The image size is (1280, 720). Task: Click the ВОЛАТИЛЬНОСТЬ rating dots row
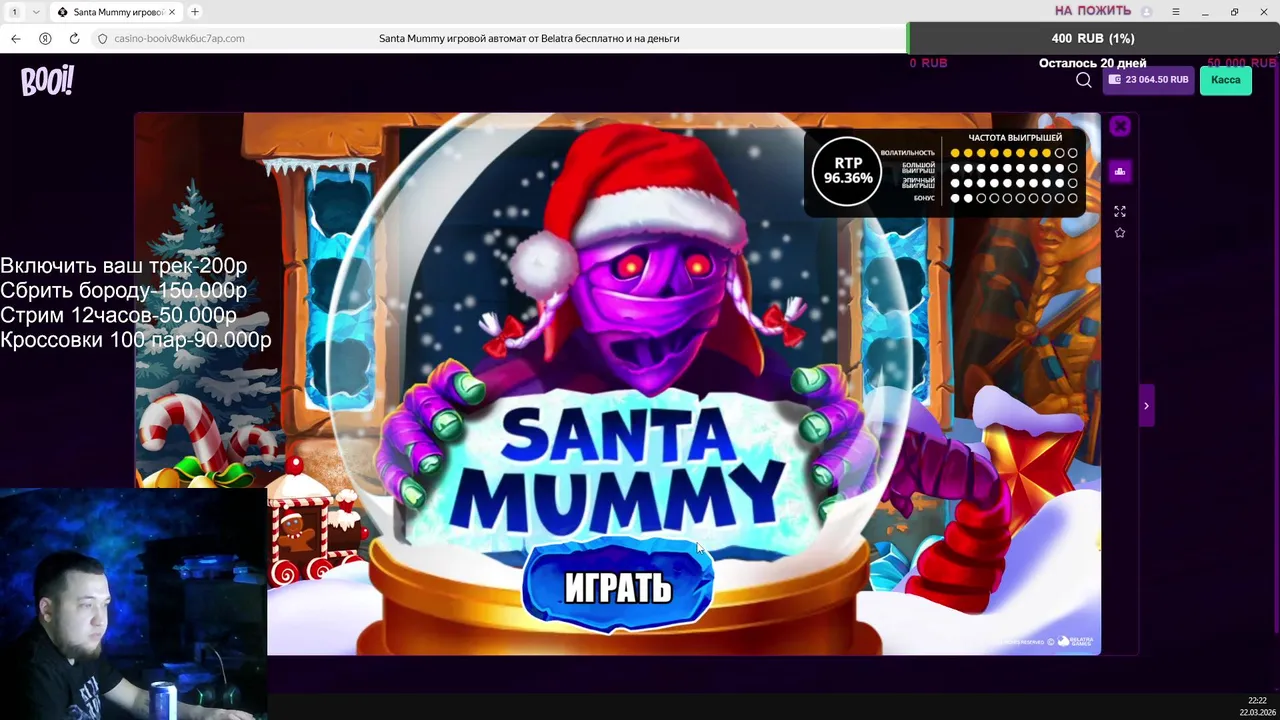point(1014,153)
